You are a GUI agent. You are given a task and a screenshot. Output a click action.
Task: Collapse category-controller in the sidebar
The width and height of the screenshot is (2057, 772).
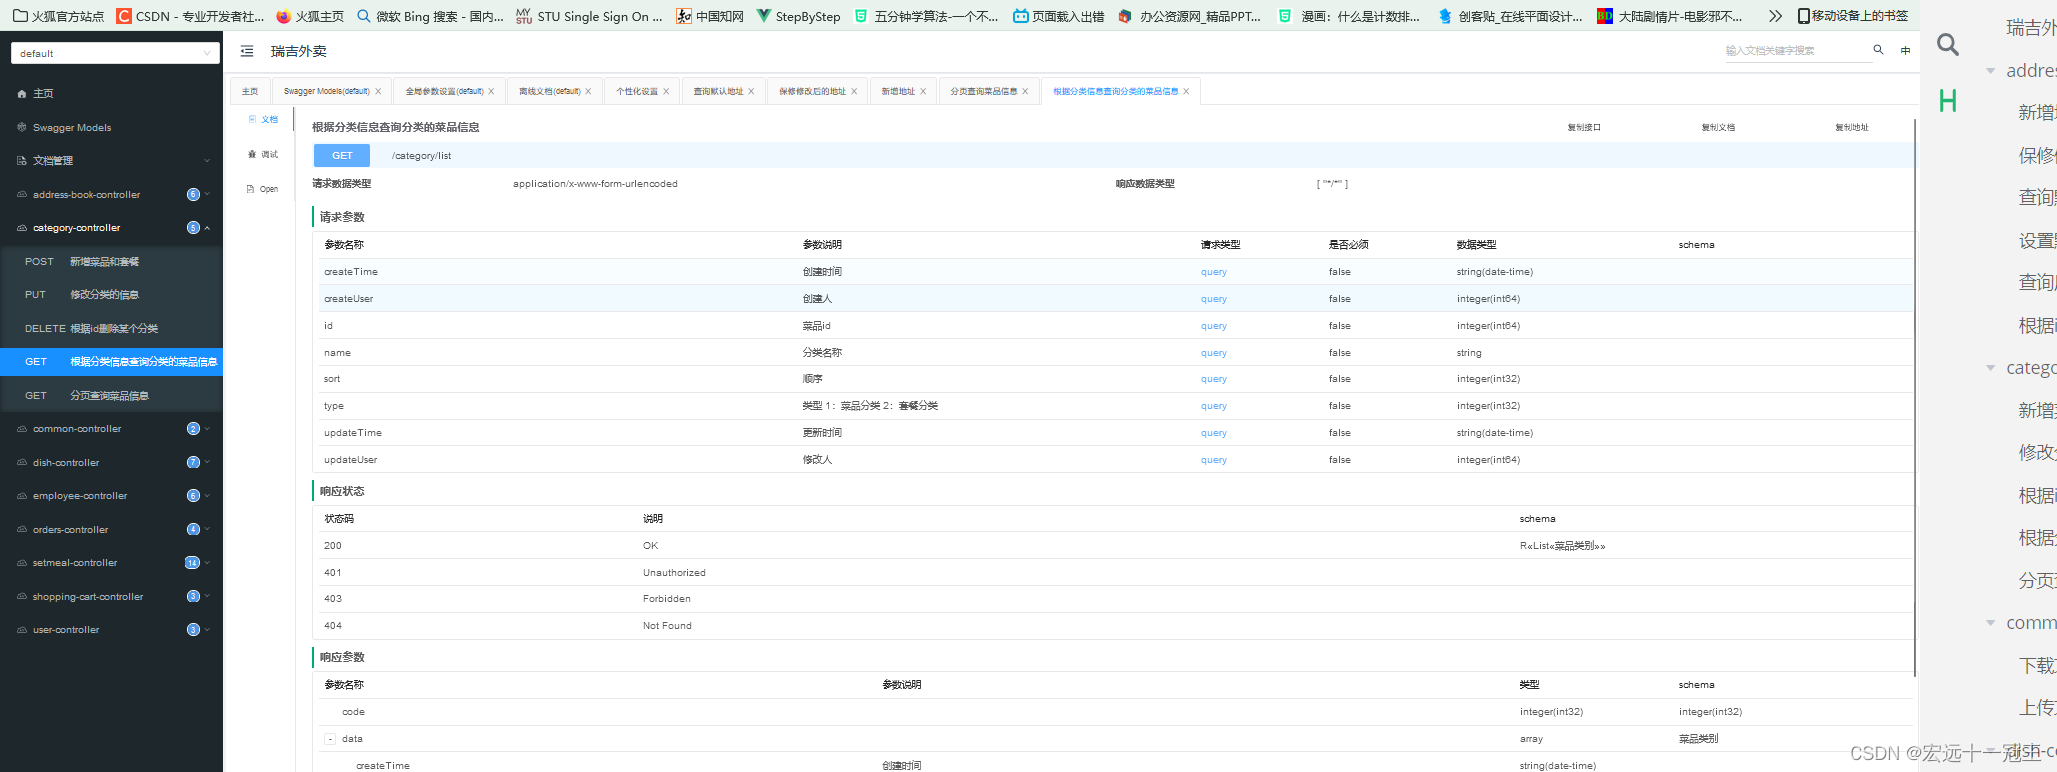111,228
